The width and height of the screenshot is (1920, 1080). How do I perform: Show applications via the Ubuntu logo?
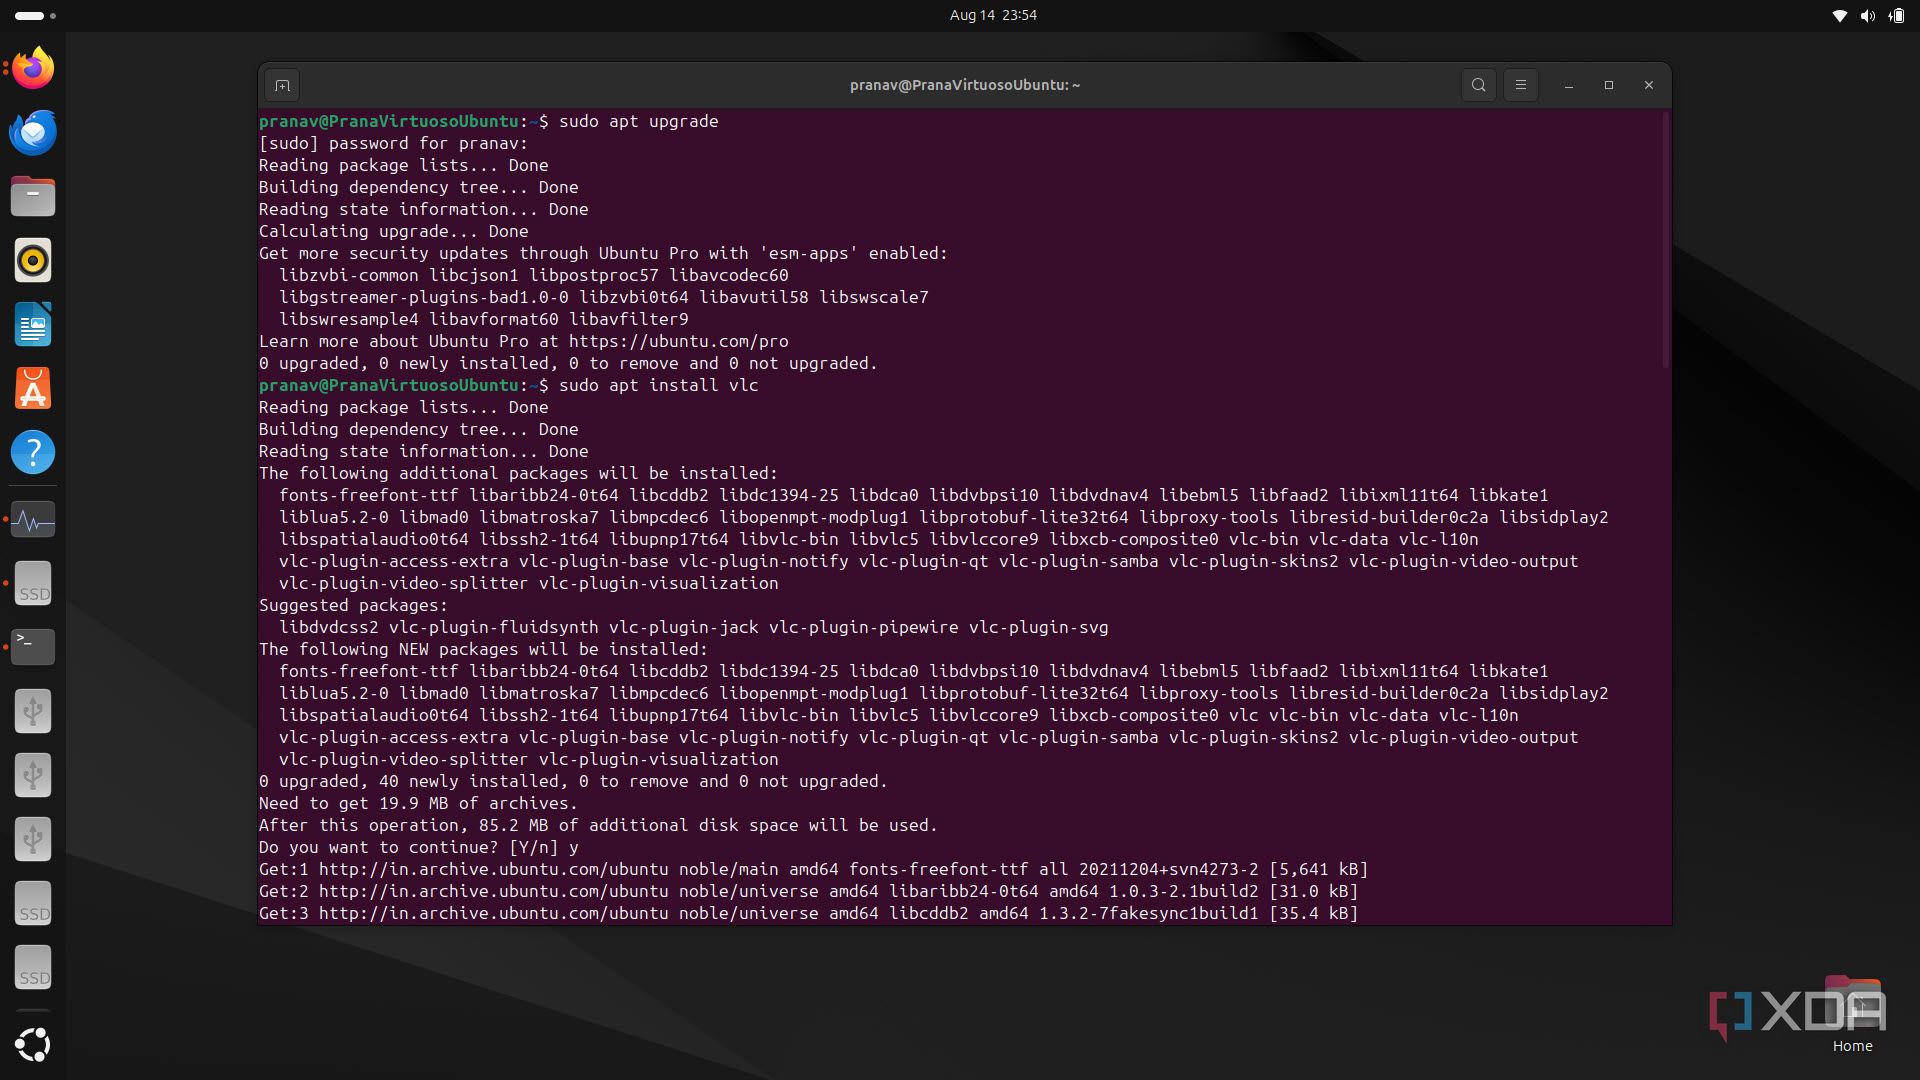(x=33, y=1044)
